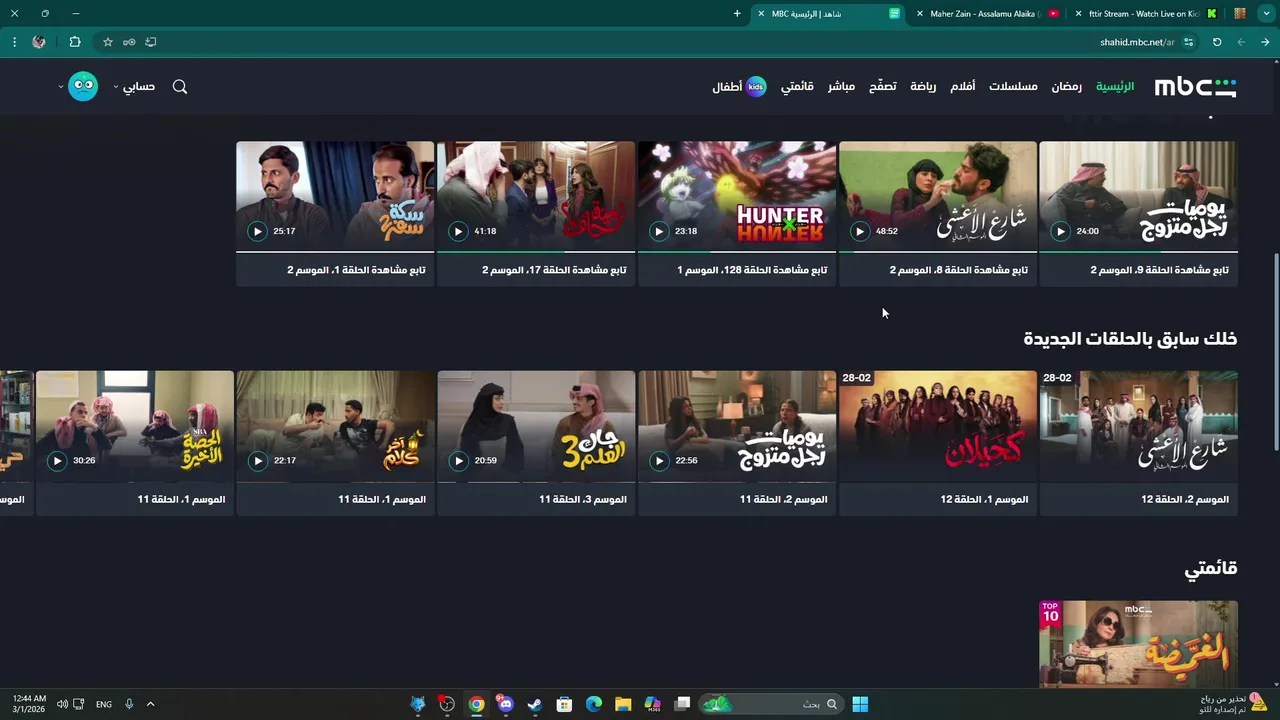Open Steam from taskbar

pos(535,704)
